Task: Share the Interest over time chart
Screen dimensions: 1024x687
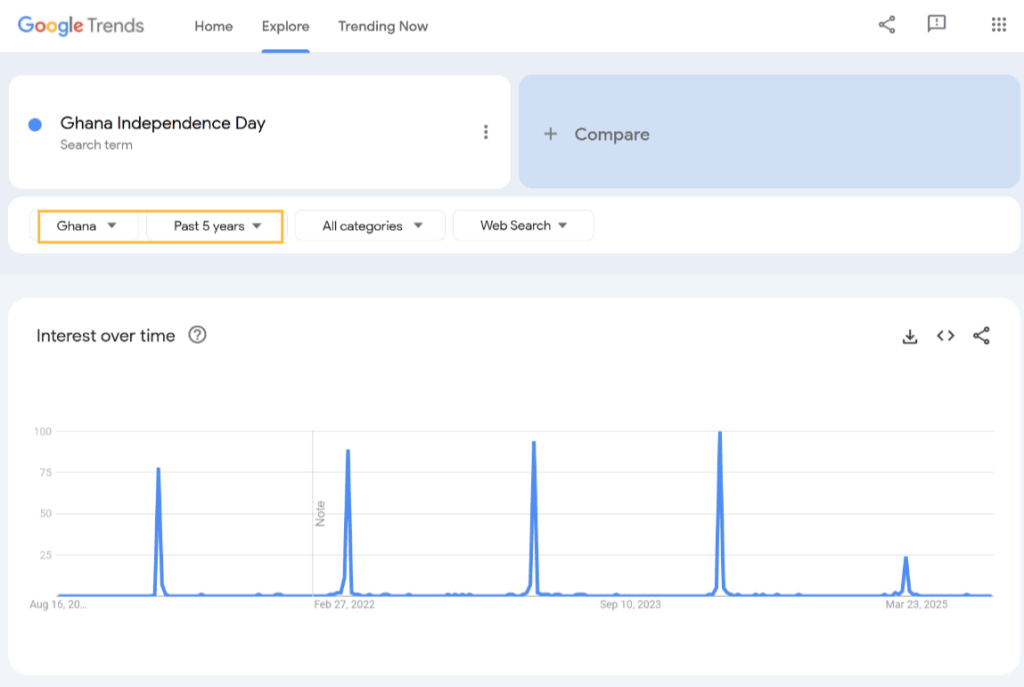Action: click(981, 336)
